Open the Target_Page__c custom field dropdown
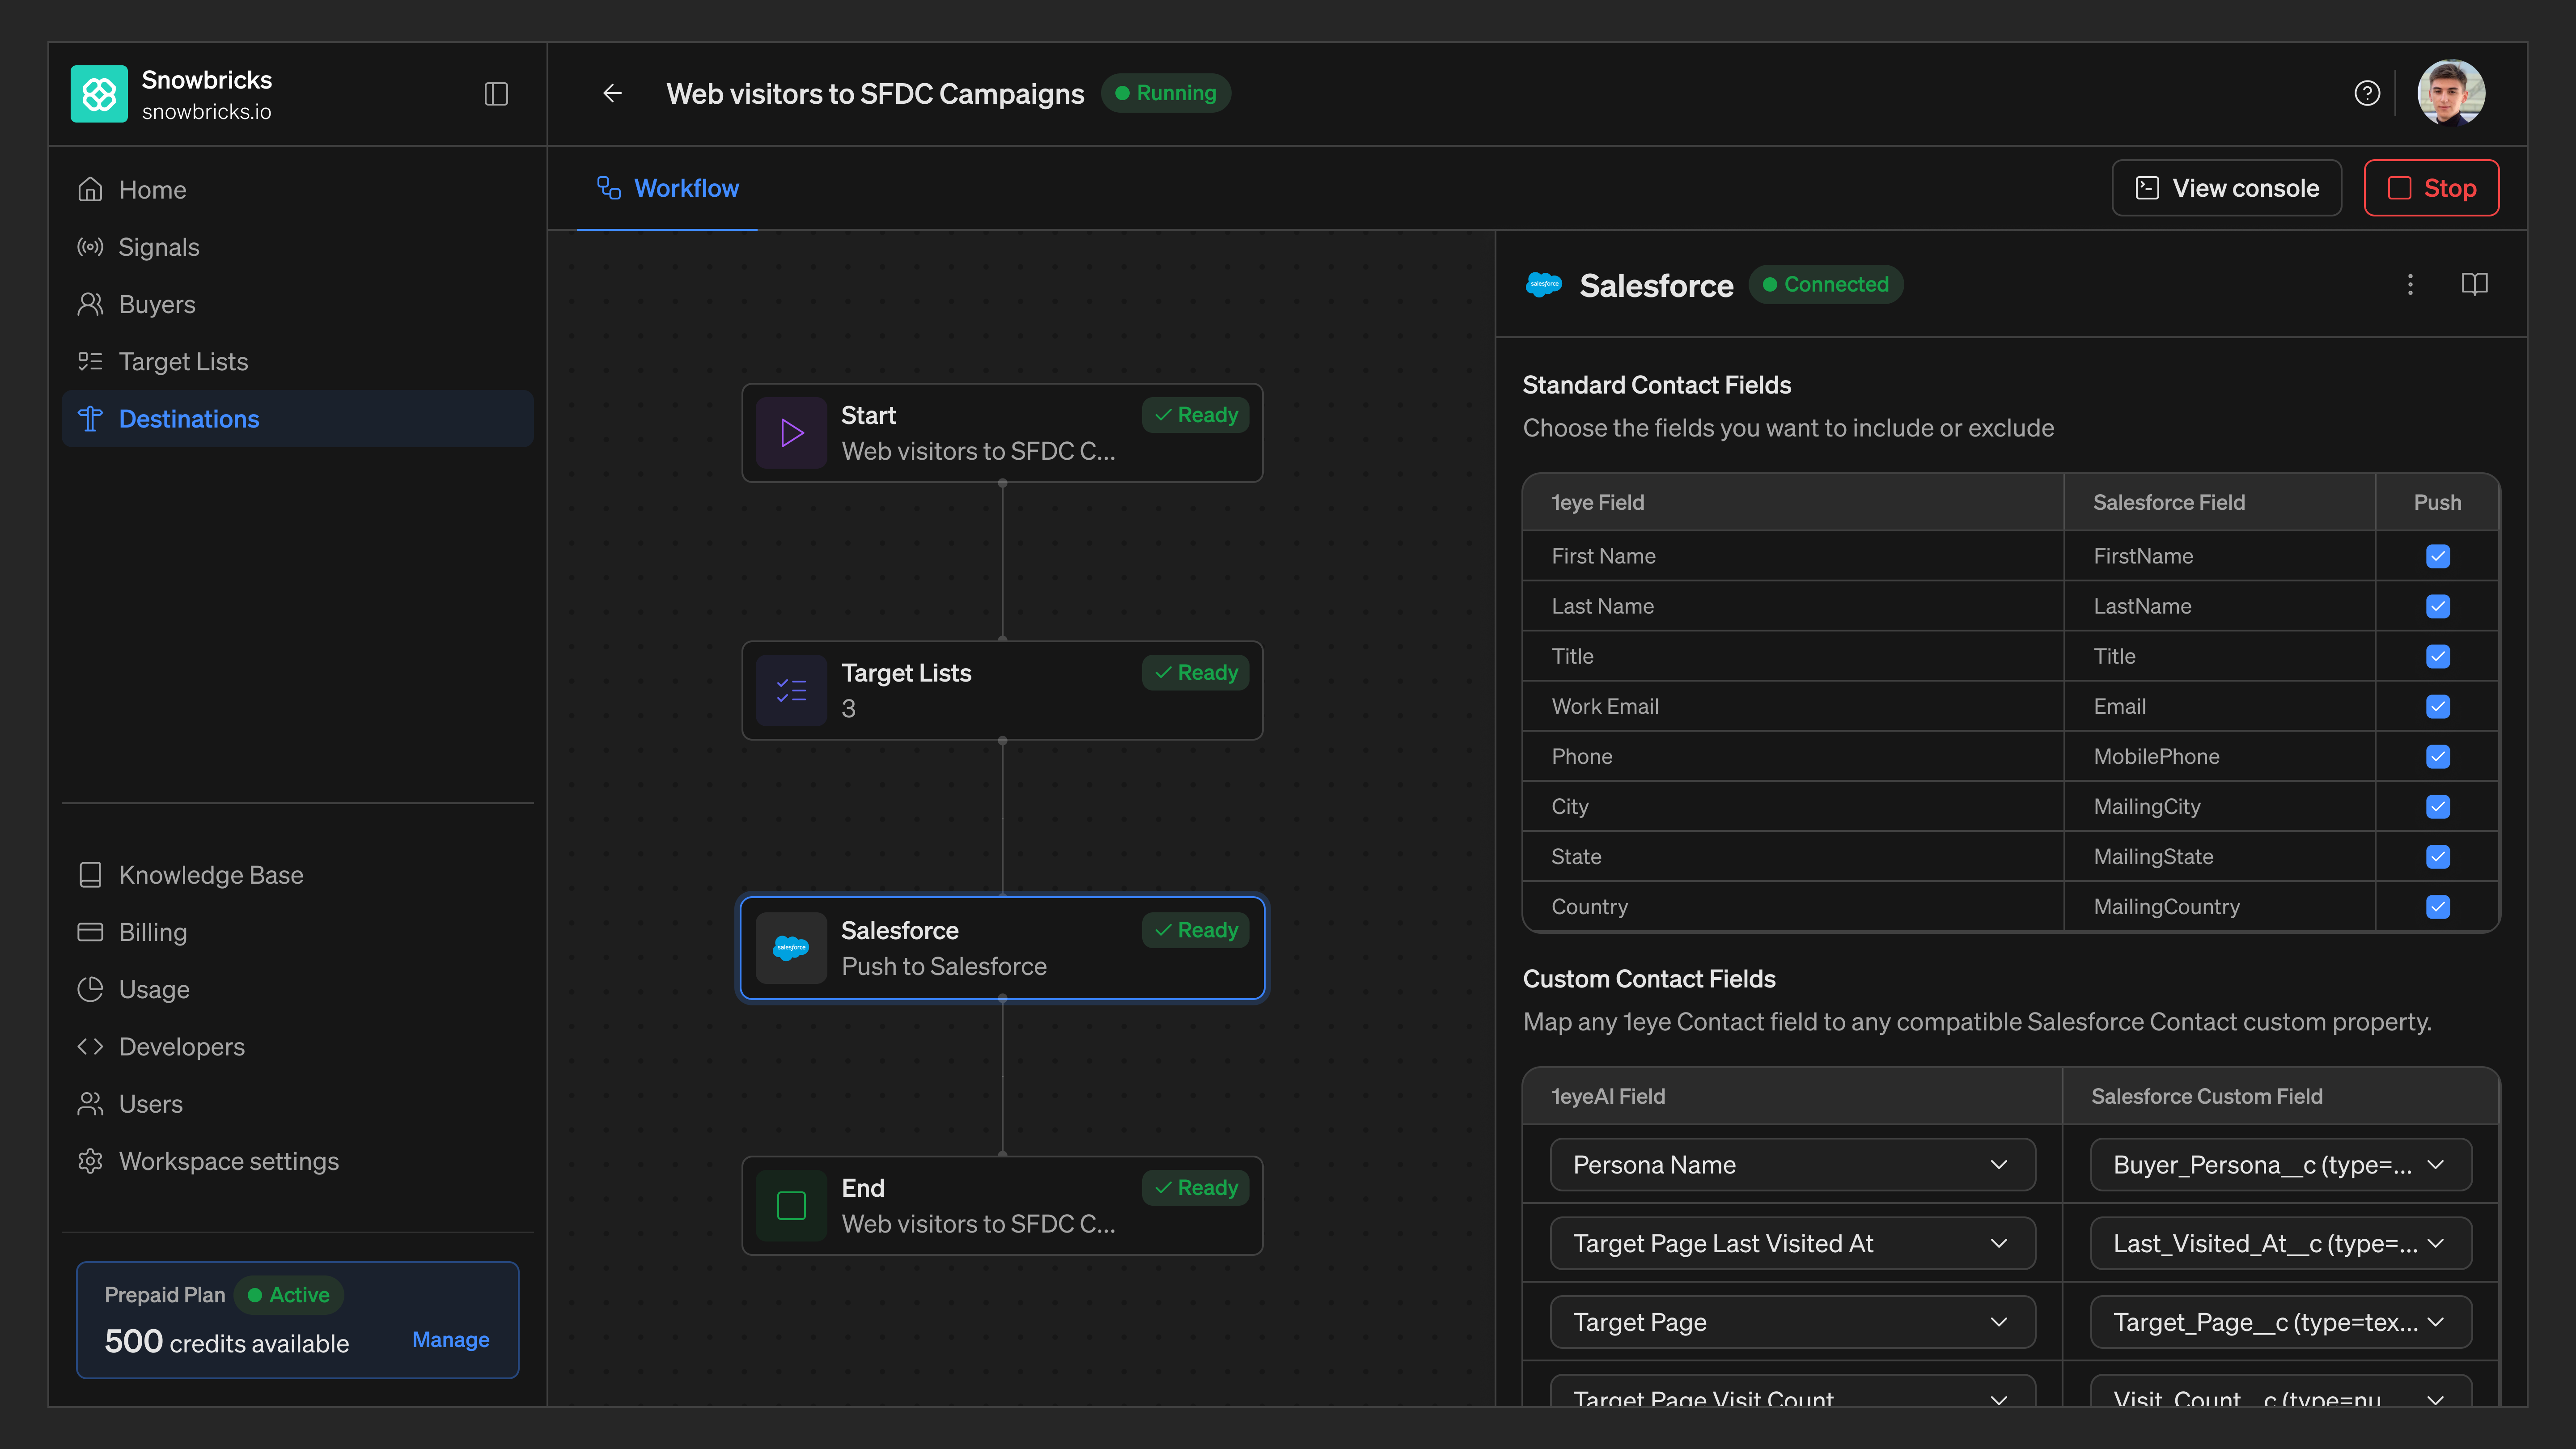Viewport: 2576px width, 1449px height. click(x=2280, y=1322)
